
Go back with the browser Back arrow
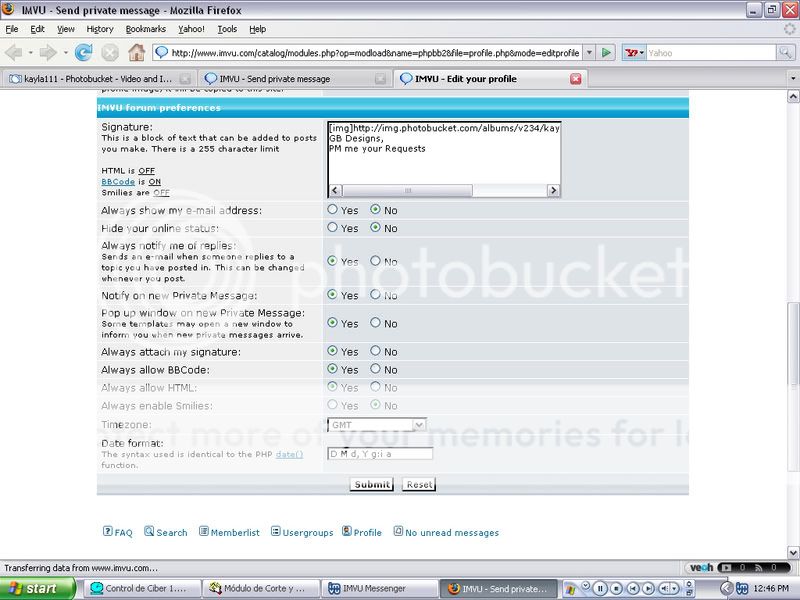point(14,53)
